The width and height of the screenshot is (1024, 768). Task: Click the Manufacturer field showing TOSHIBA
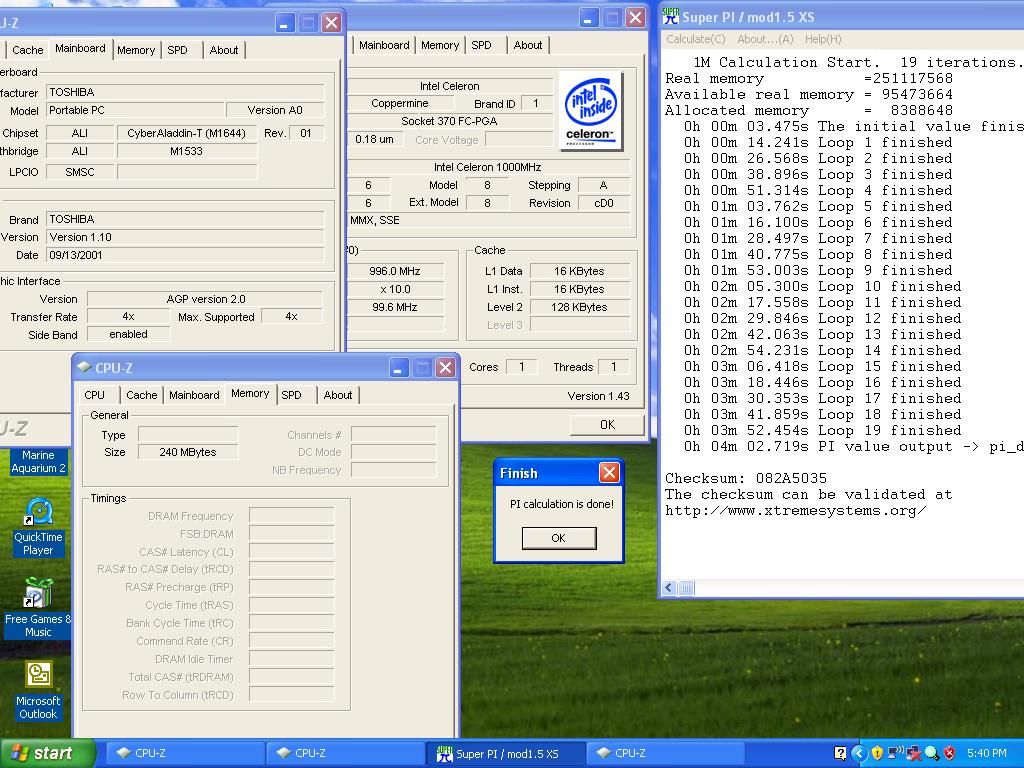point(185,92)
